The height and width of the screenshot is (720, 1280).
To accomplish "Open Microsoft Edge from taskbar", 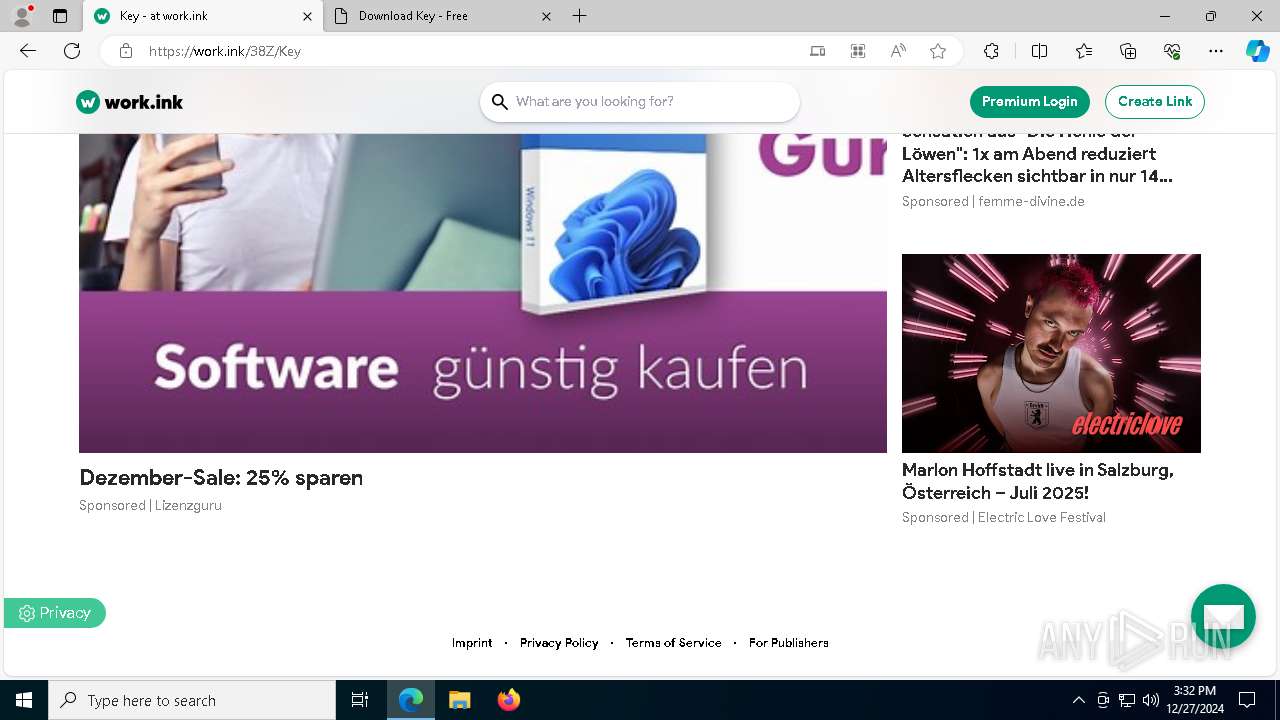I will coord(411,700).
